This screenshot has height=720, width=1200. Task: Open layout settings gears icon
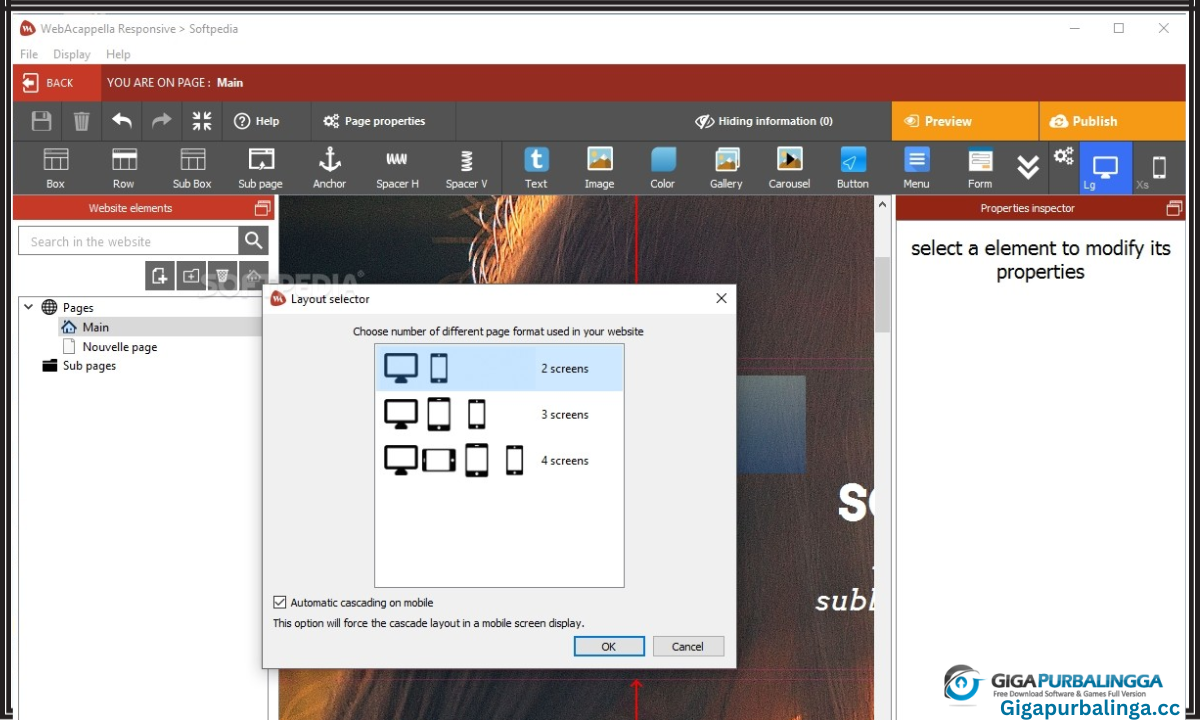1064,156
